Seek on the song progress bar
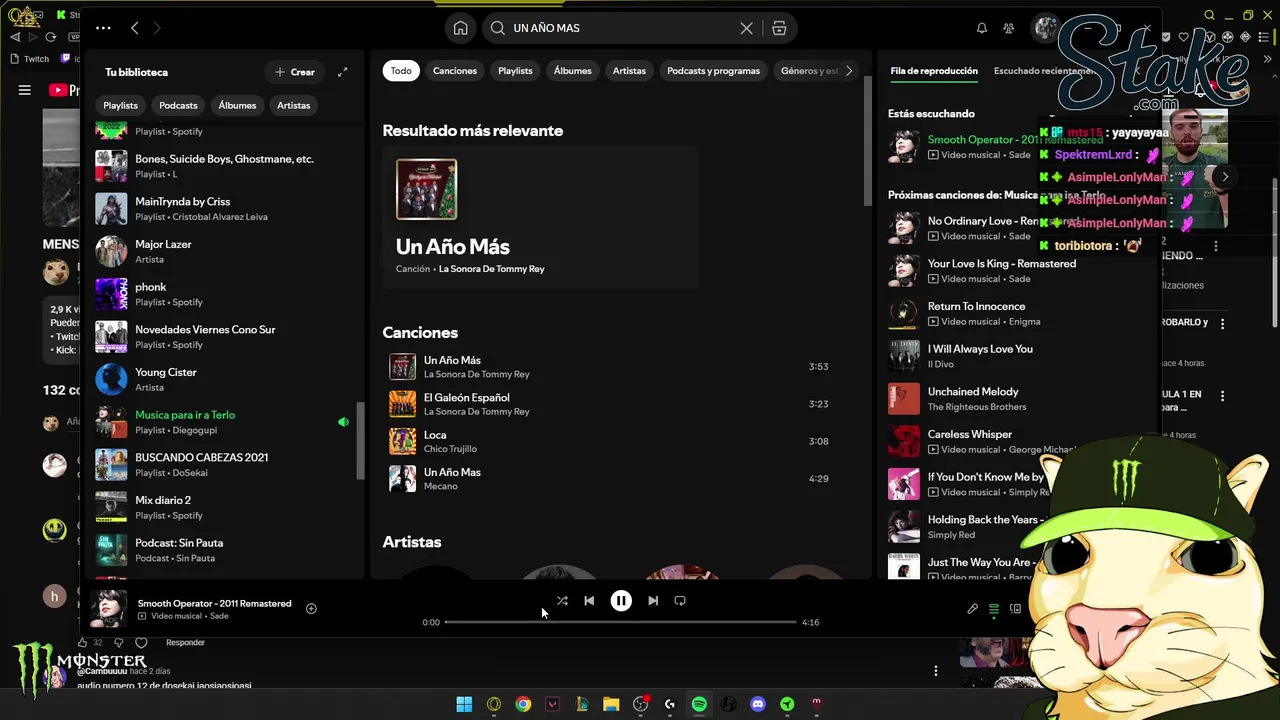The height and width of the screenshot is (720, 1280). (x=620, y=622)
